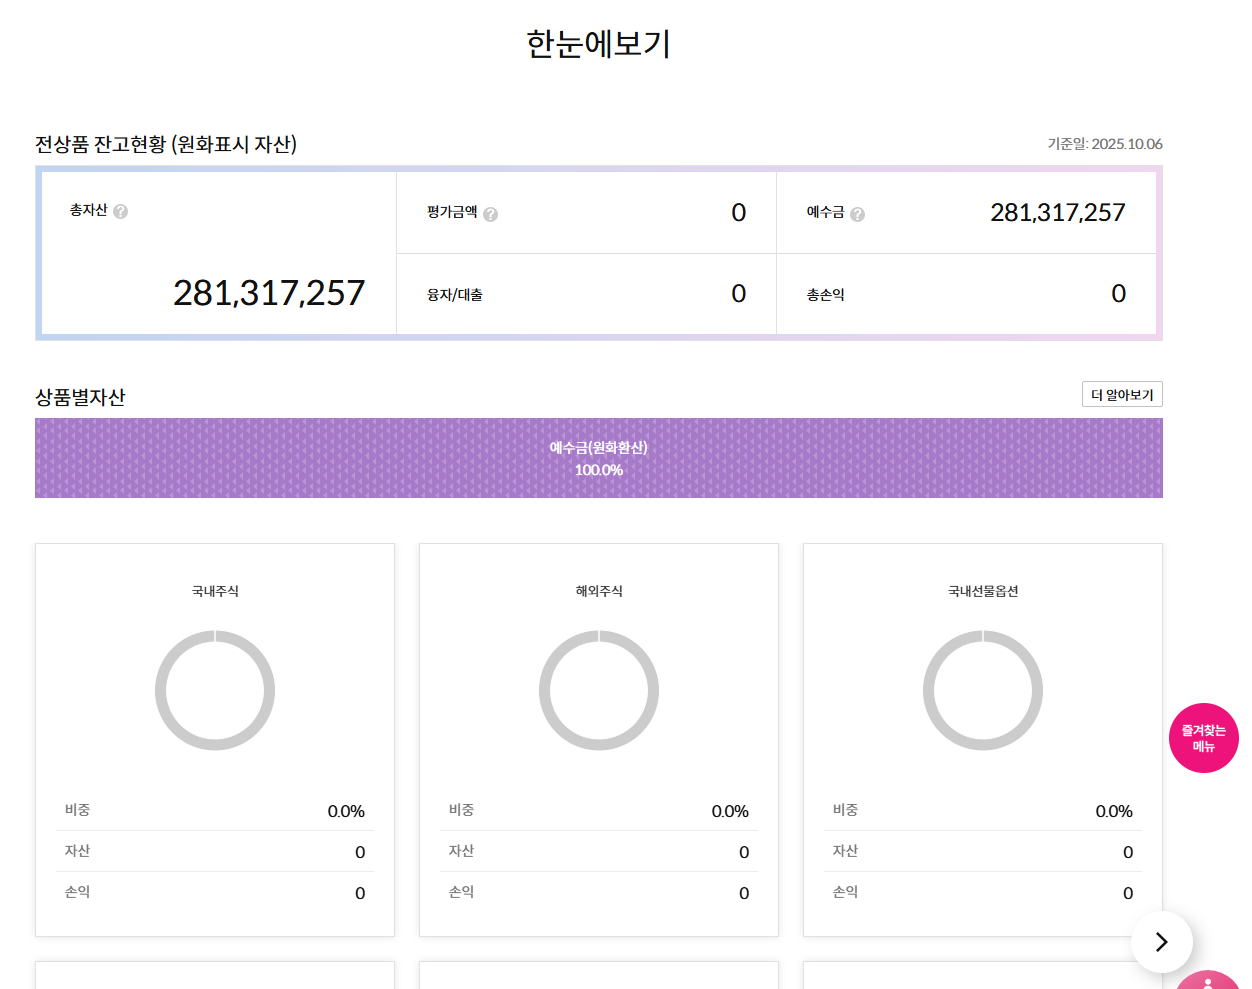Screen dimensions: 1252x989
Task: Select the 예수금(원화환산) 100.0% asset bar
Action: point(598,458)
